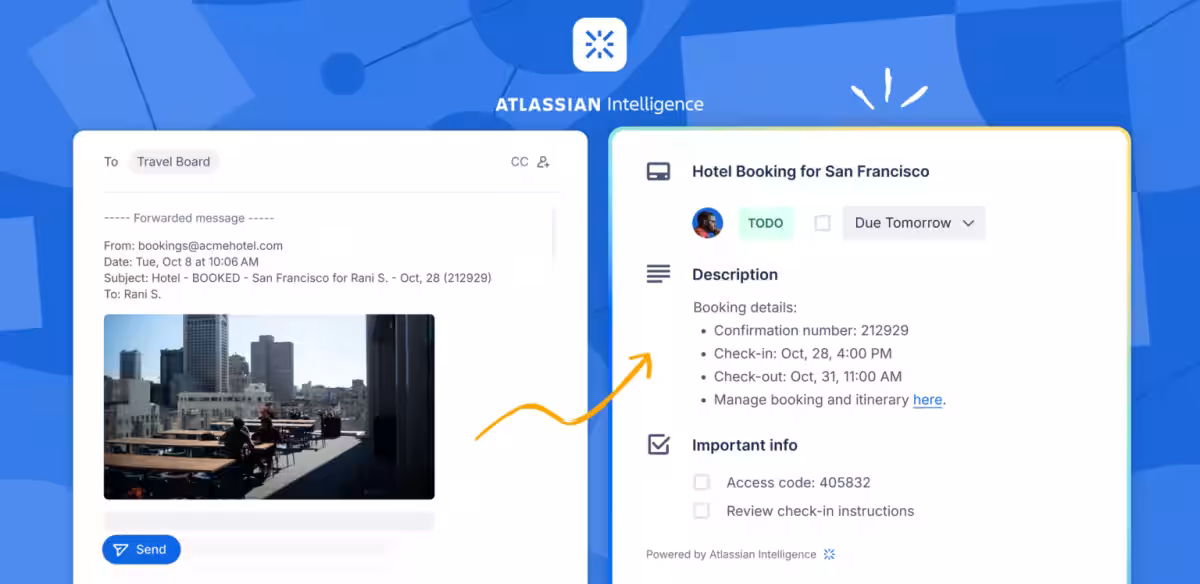
Task: Tick the due date complete checkbox
Action: click(822, 223)
